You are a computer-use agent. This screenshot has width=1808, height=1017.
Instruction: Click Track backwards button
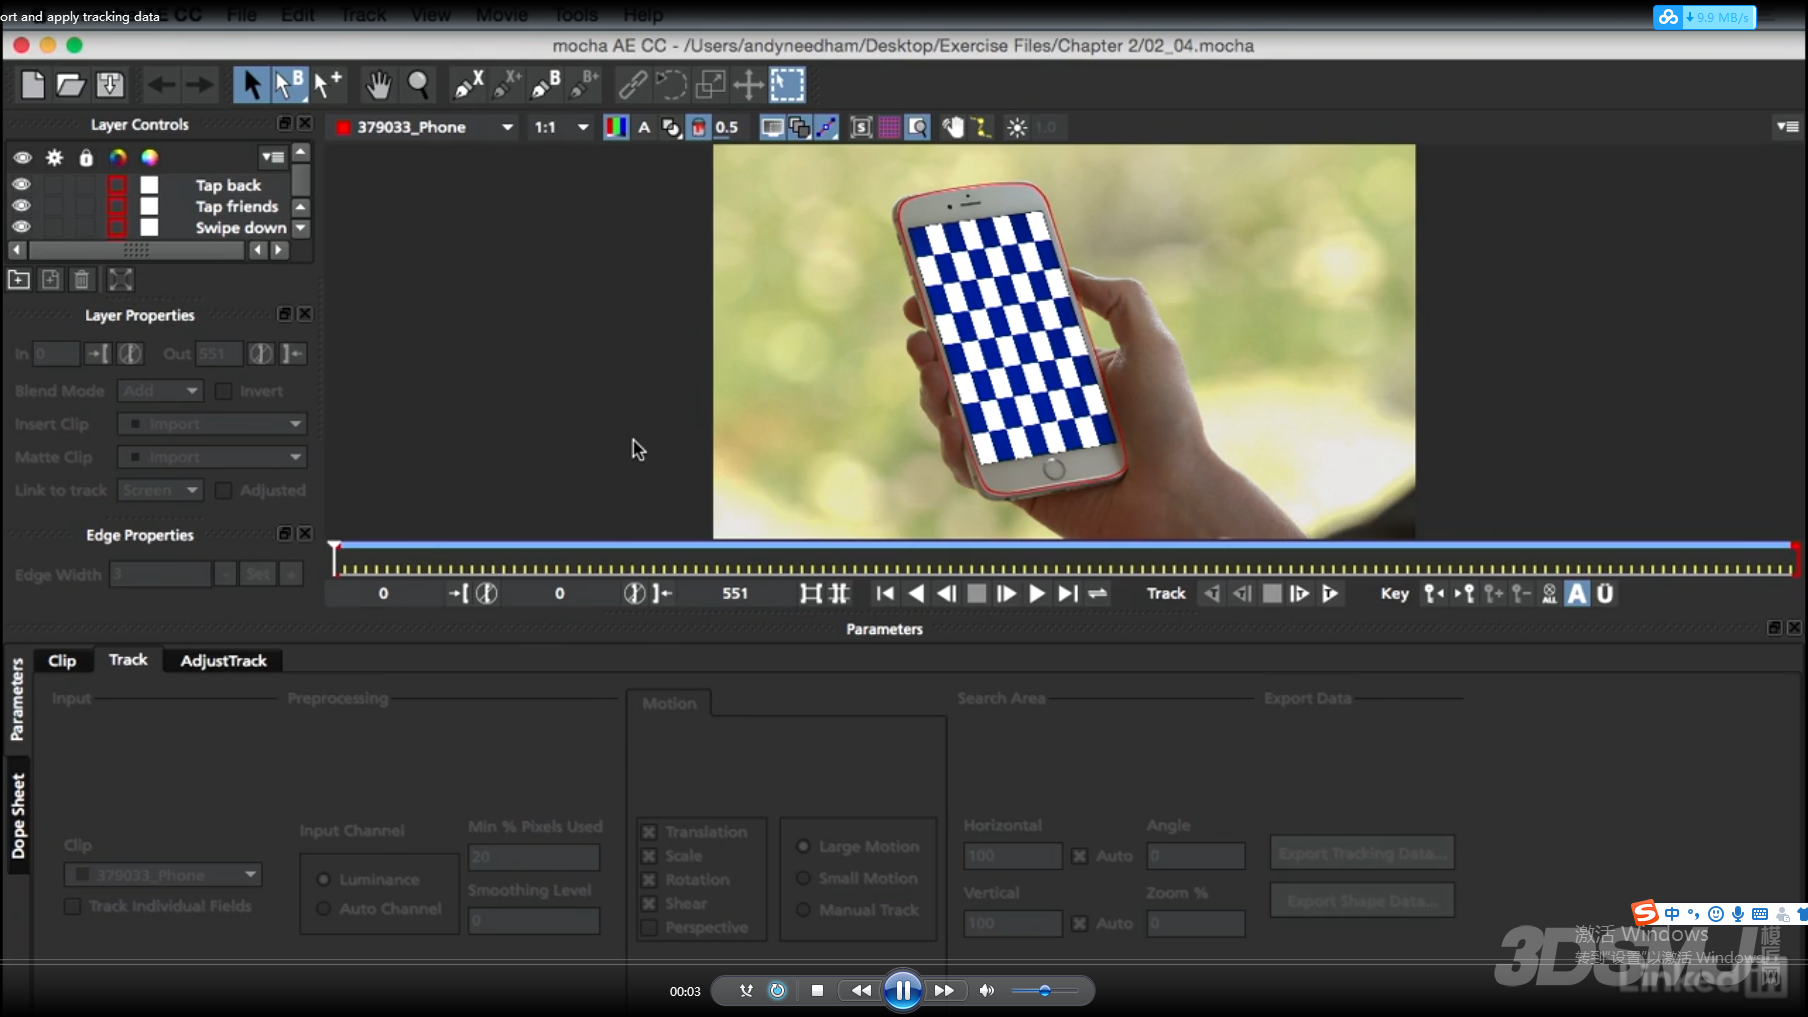(1211, 593)
